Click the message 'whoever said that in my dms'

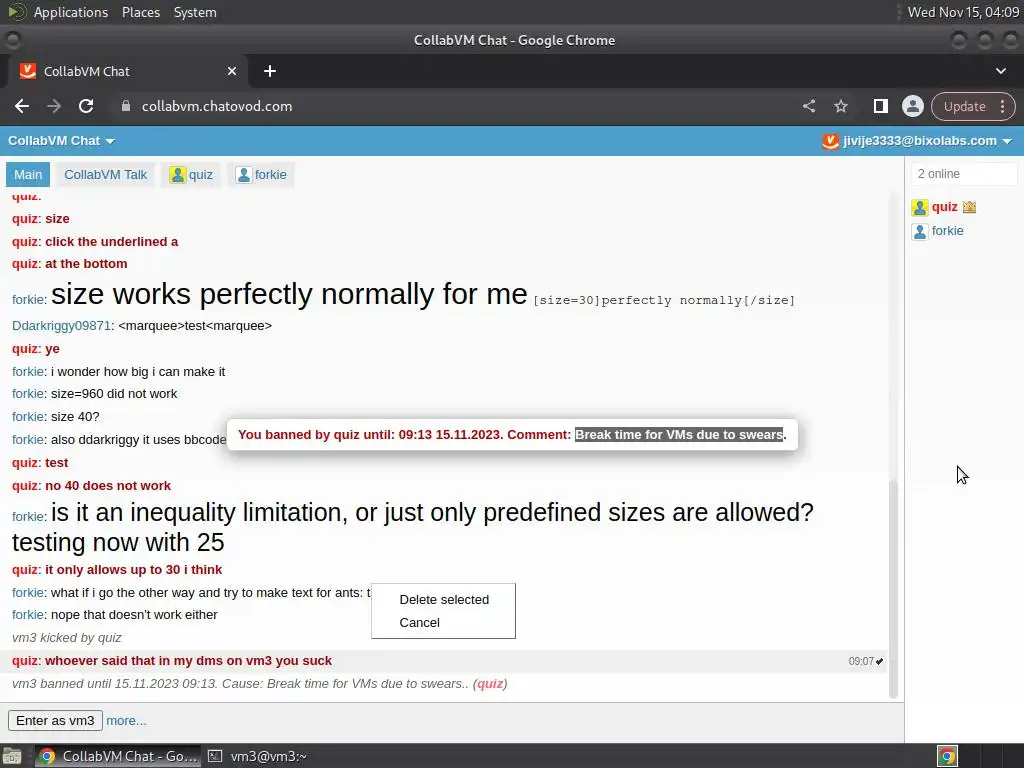click(188, 660)
